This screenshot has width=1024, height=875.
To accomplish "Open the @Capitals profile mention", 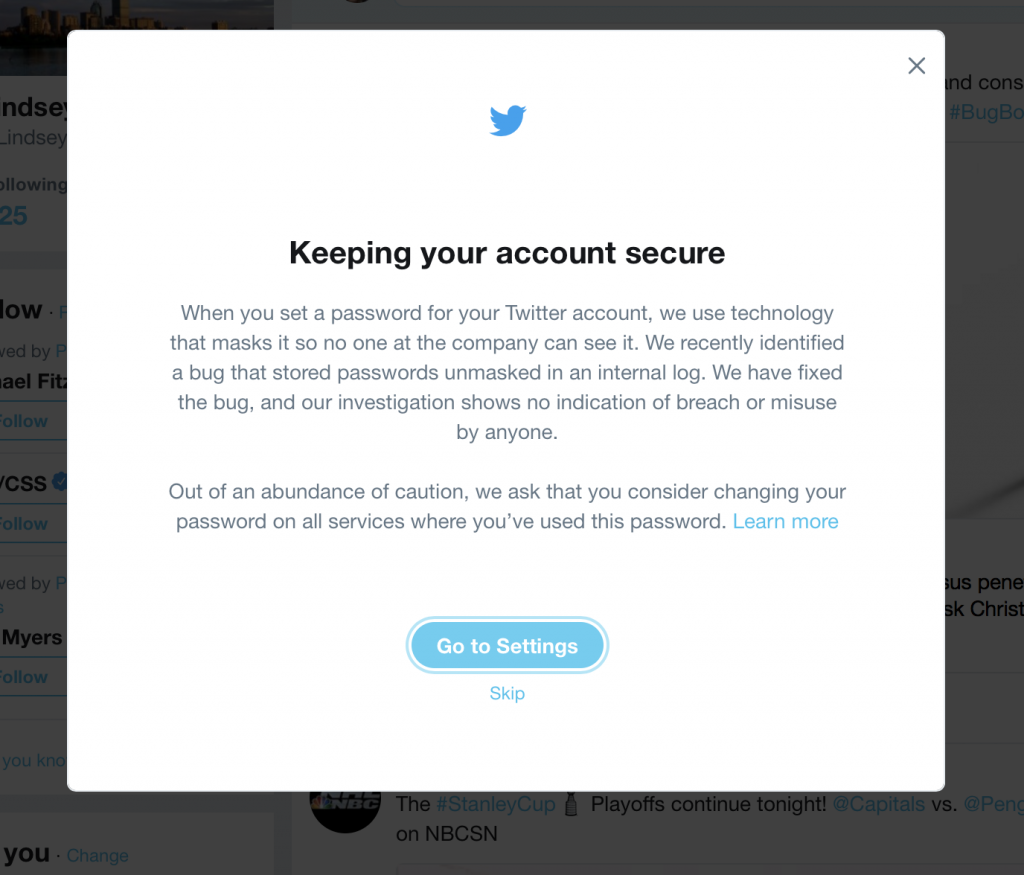I will pos(865,804).
